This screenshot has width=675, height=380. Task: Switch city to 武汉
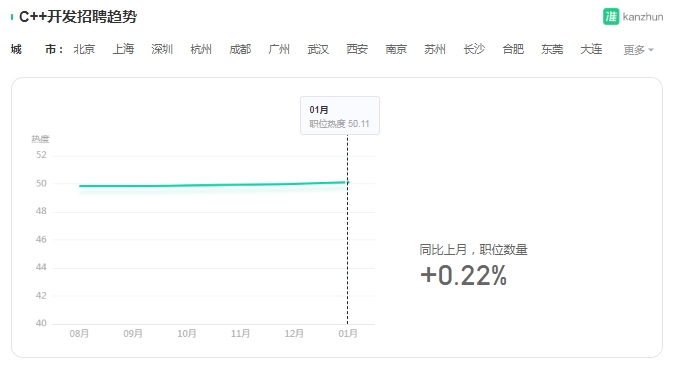(318, 49)
